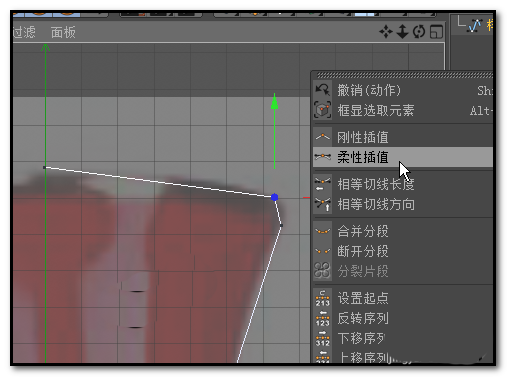Click the green Y-axis arrow handle
Viewport: 507px width, 377px height.
tap(274, 101)
